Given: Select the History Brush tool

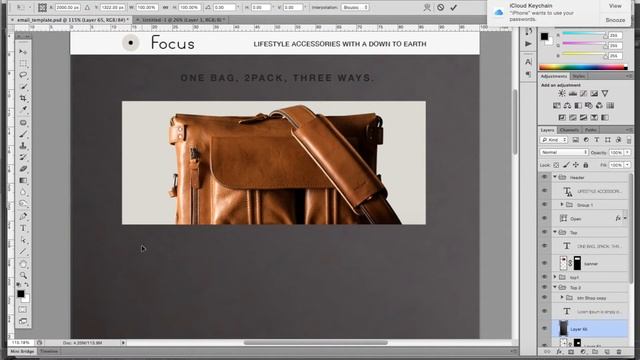Looking at the screenshot, I should pos(23,157).
